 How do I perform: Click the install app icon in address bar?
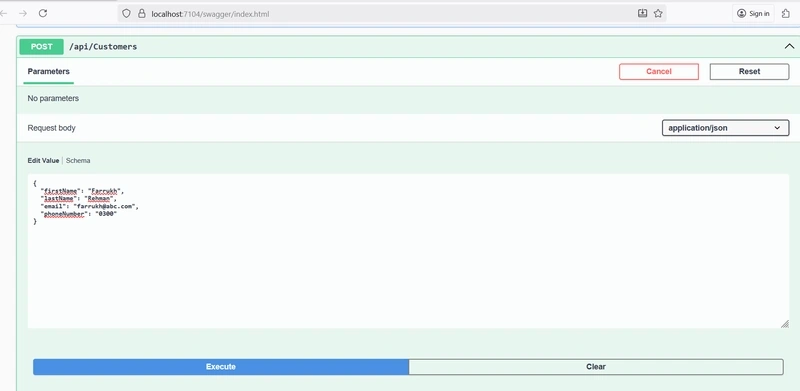coord(642,14)
